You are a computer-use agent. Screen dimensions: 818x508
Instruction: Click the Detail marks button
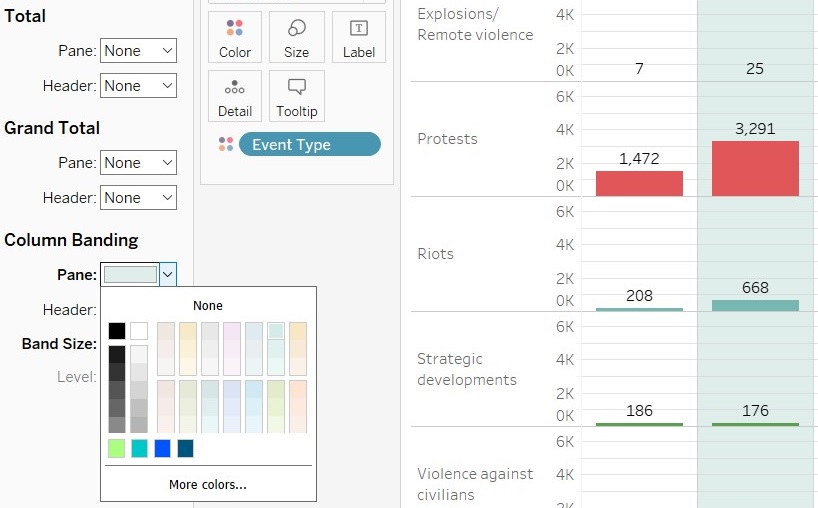pos(235,97)
